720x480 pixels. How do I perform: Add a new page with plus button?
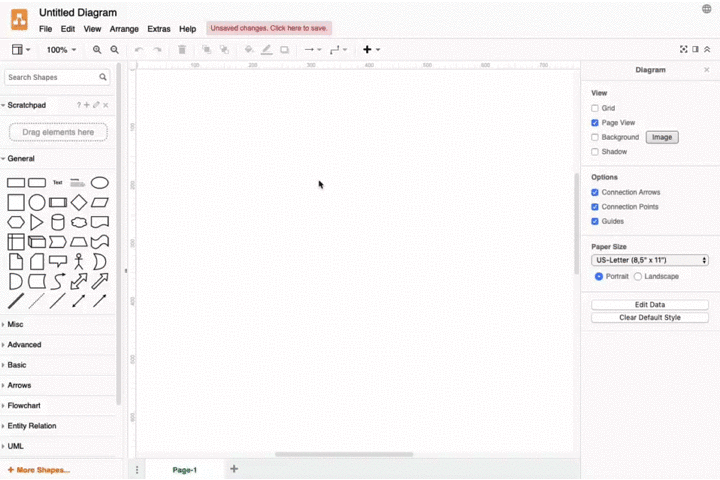coord(234,469)
